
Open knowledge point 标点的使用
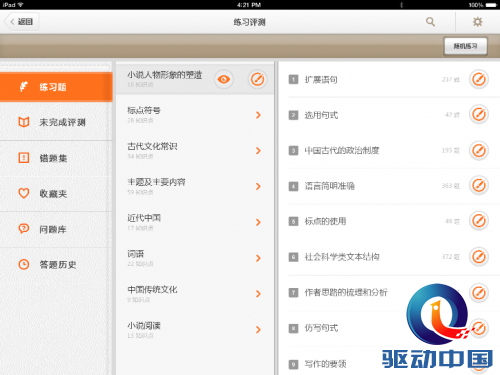tap(325, 221)
